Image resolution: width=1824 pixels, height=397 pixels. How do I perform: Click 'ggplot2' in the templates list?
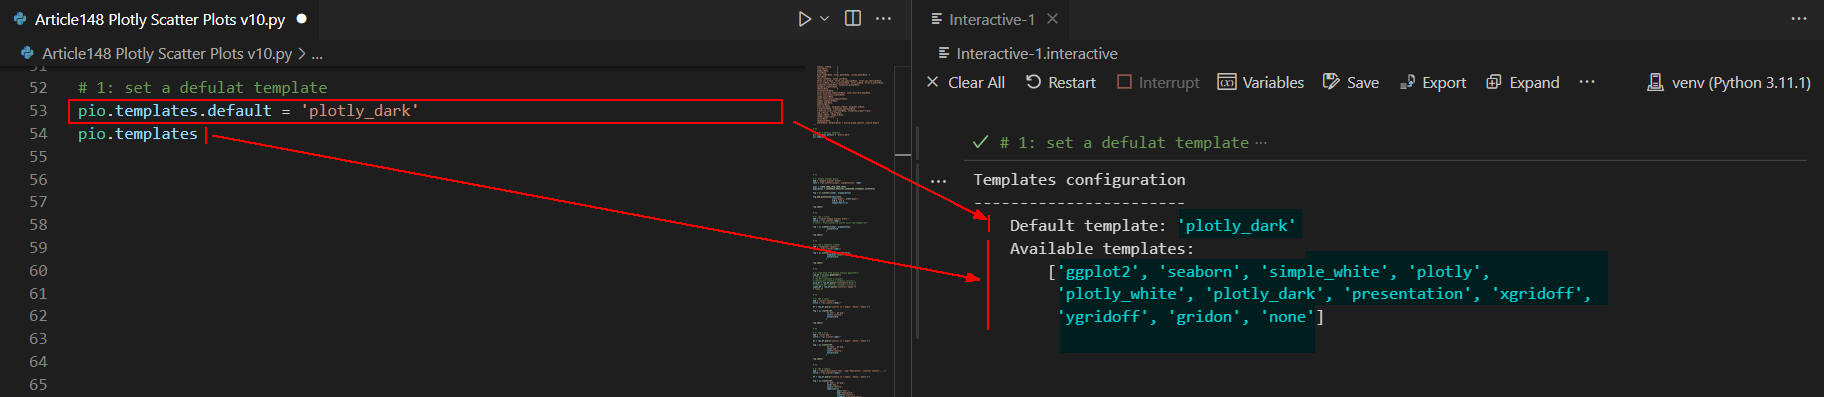tap(1098, 272)
